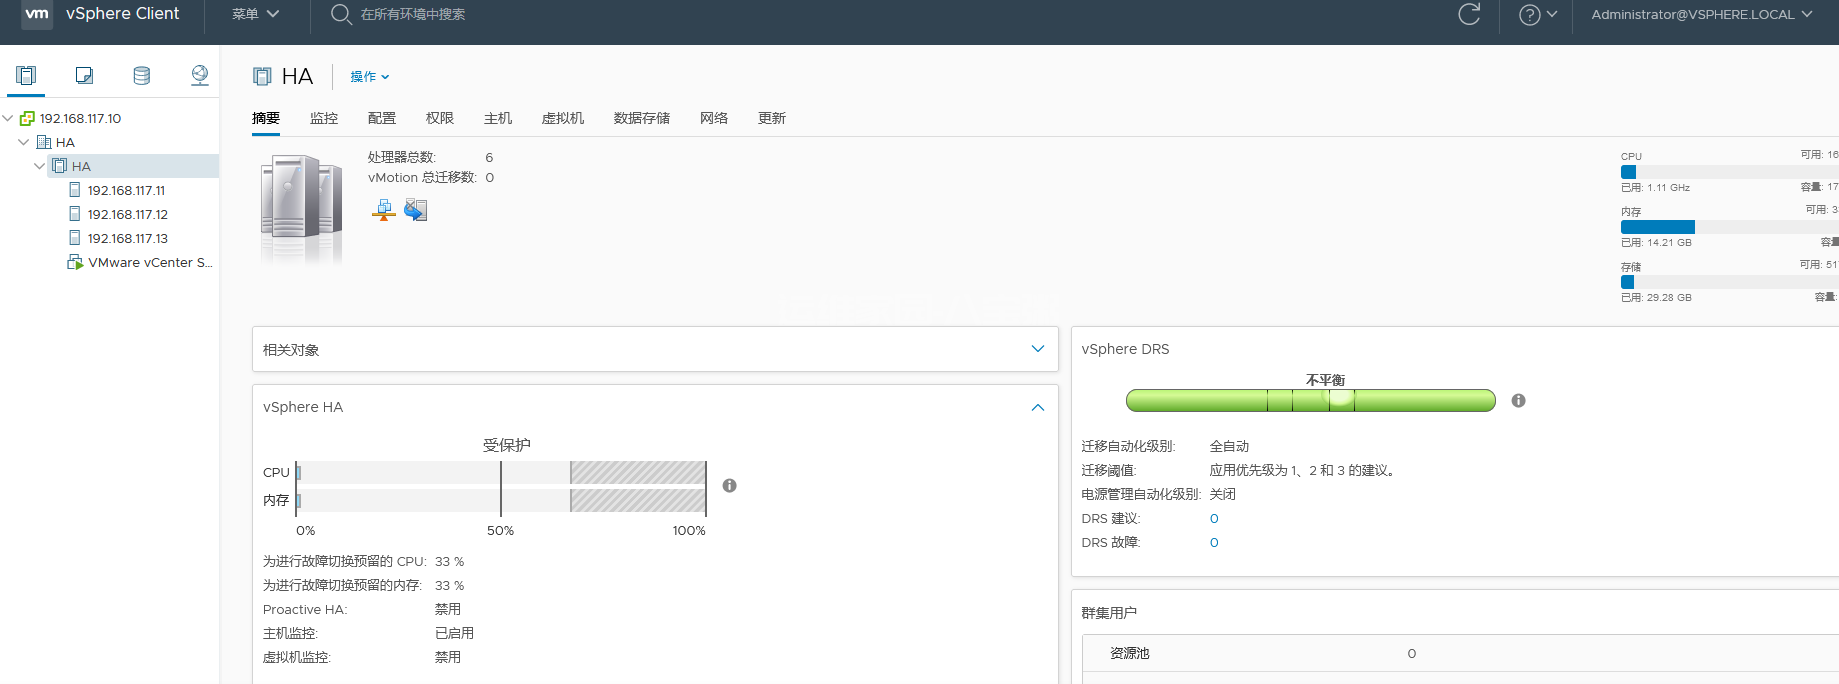The height and width of the screenshot is (684, 1839).
Task: Open the 菜单 menu dropdown
Action: click(x=255, y=14)
